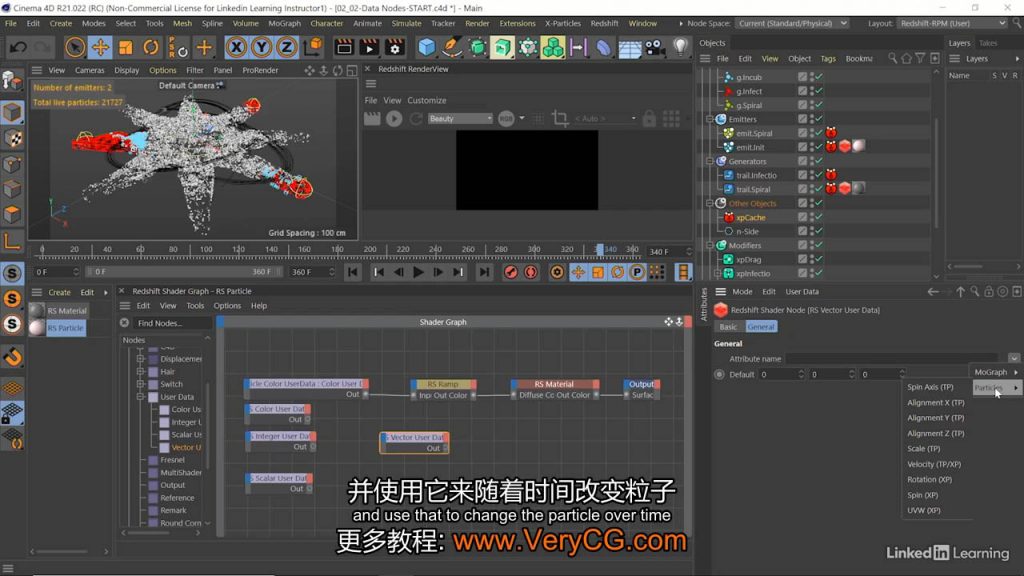This screenshot has width=1024, height=576.
Task: Open Node Space dropdown
Action: click(793, 24)
